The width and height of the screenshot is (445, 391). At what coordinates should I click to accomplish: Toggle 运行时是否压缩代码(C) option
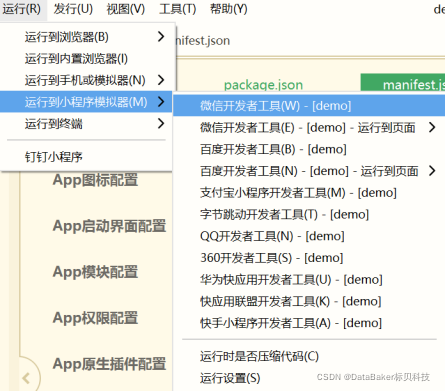(x=309, y=356)
